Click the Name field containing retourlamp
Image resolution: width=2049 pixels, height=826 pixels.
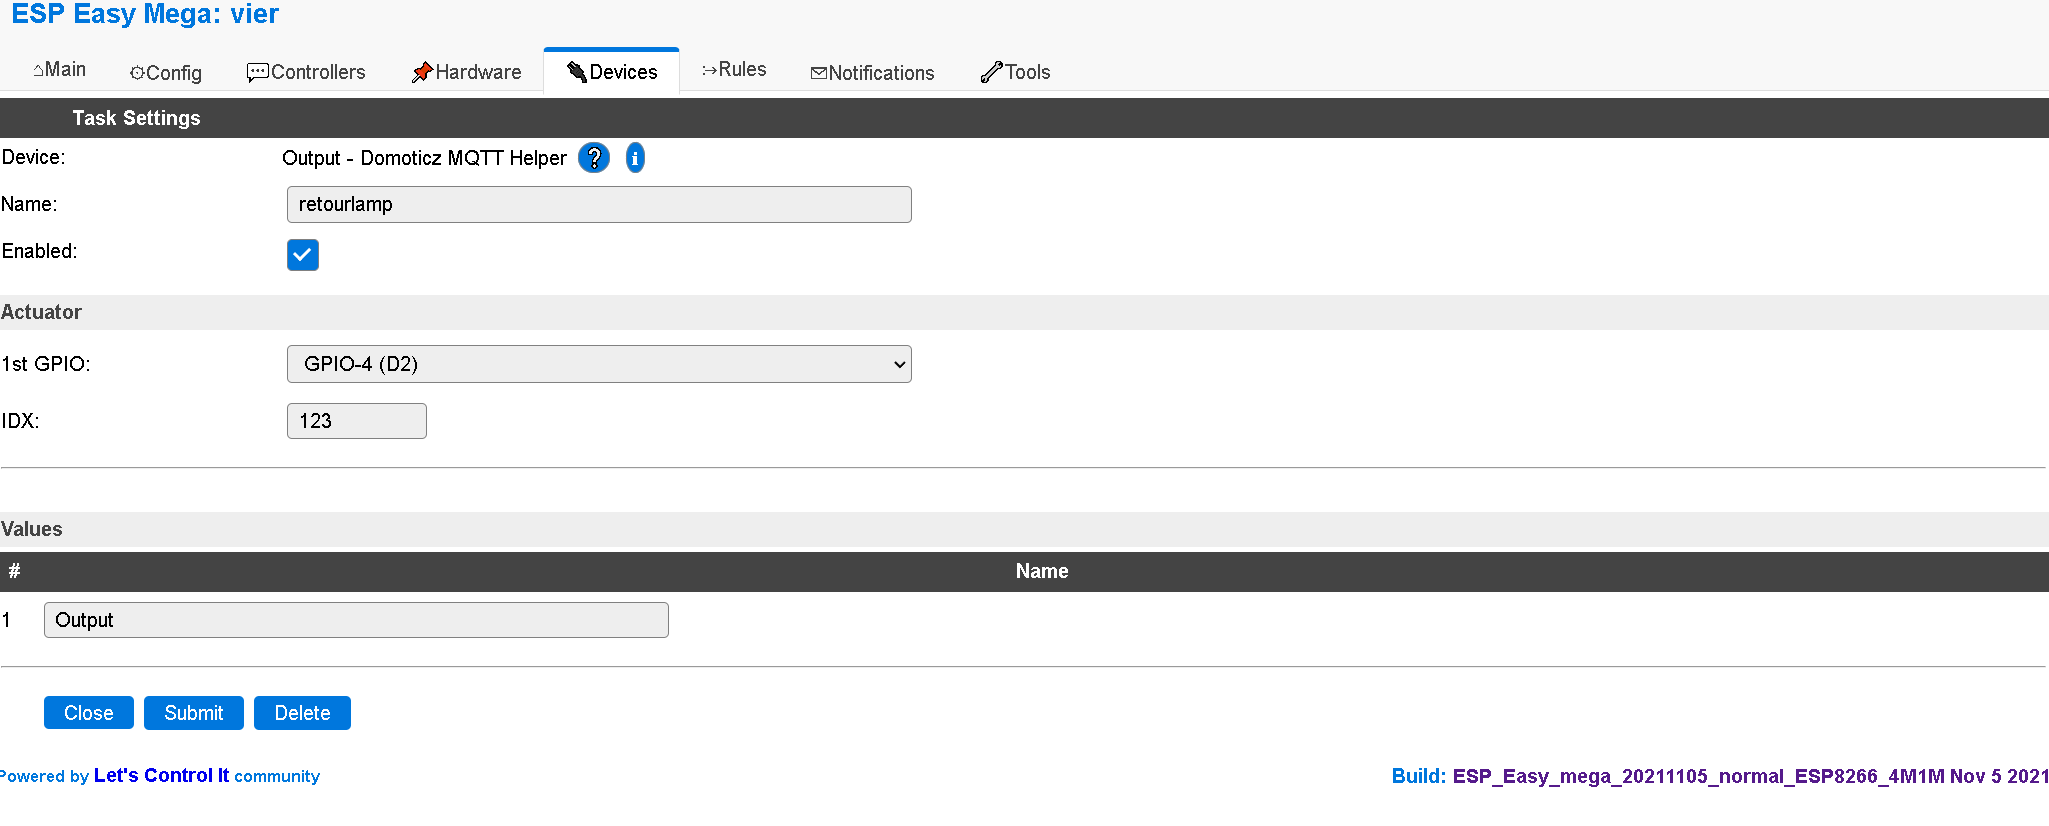tap(599, 204)
